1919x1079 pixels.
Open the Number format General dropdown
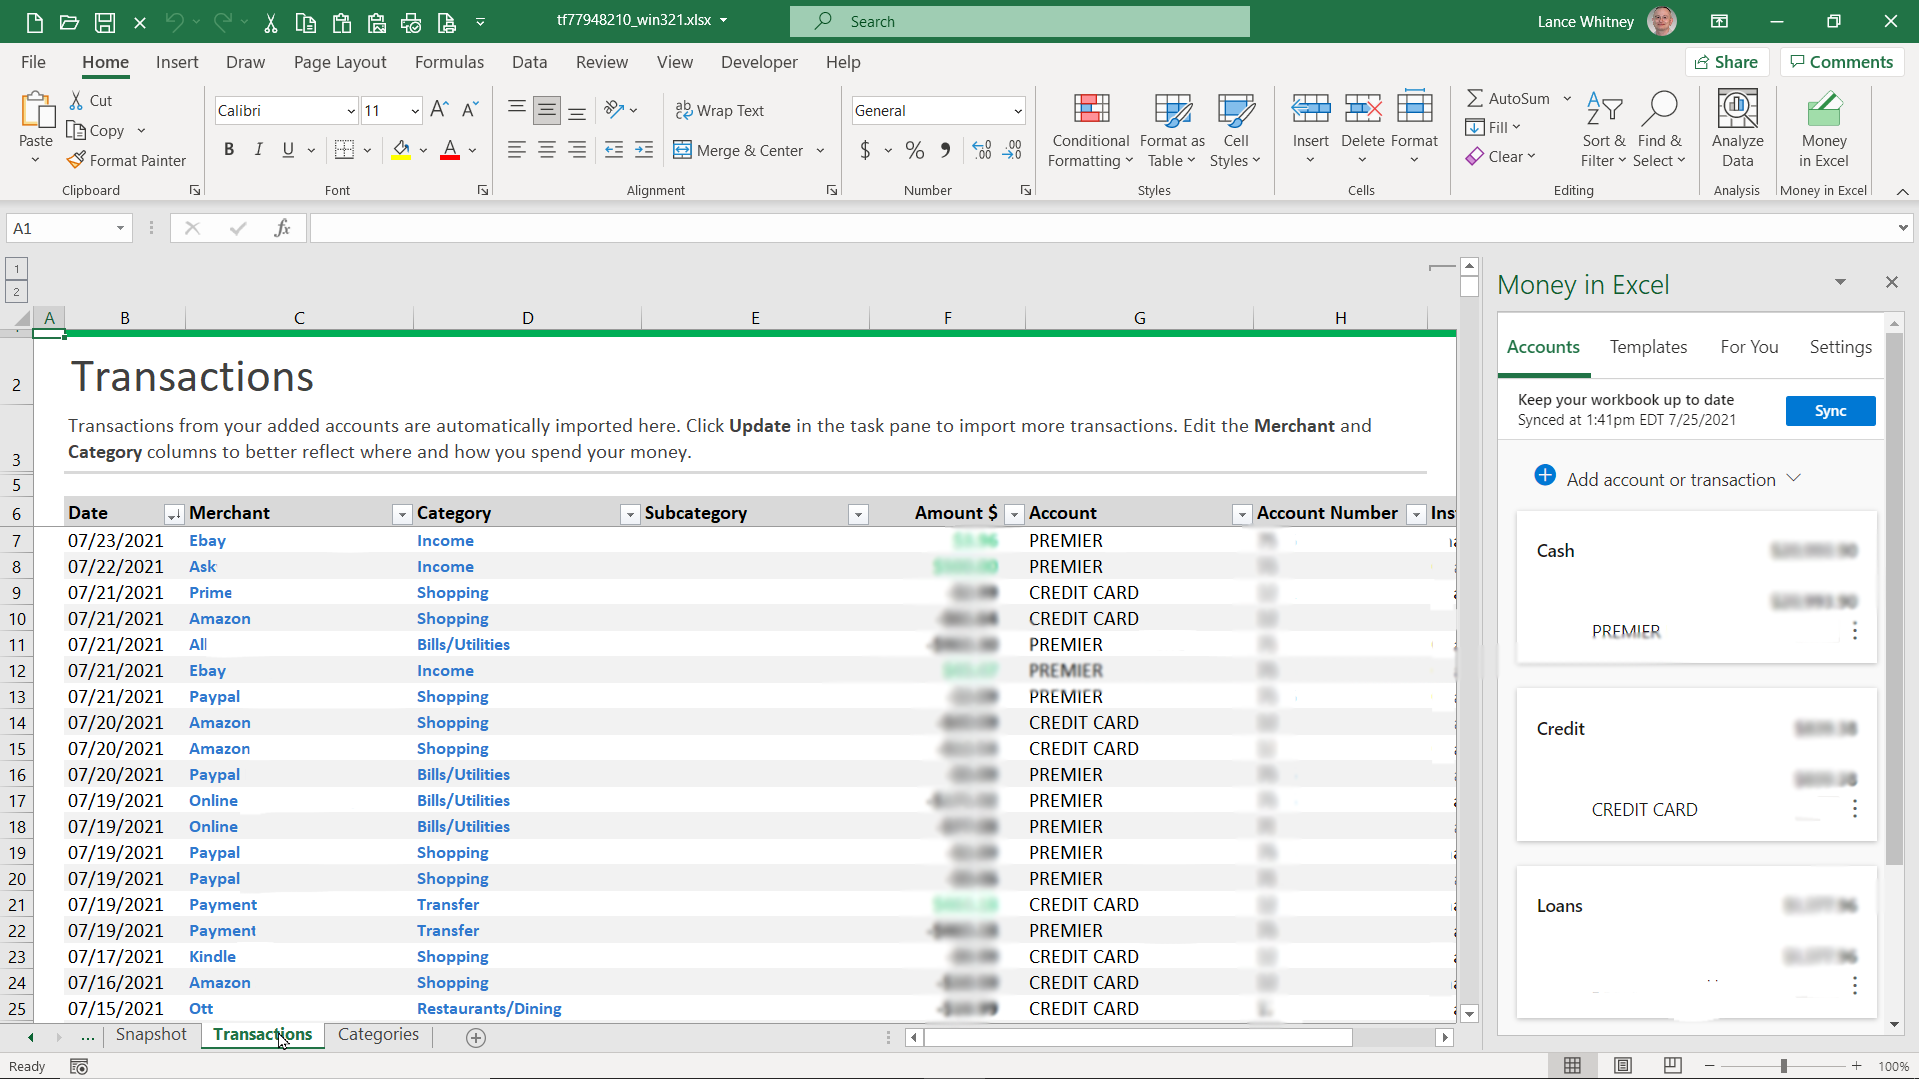[x=1018, y=110]
